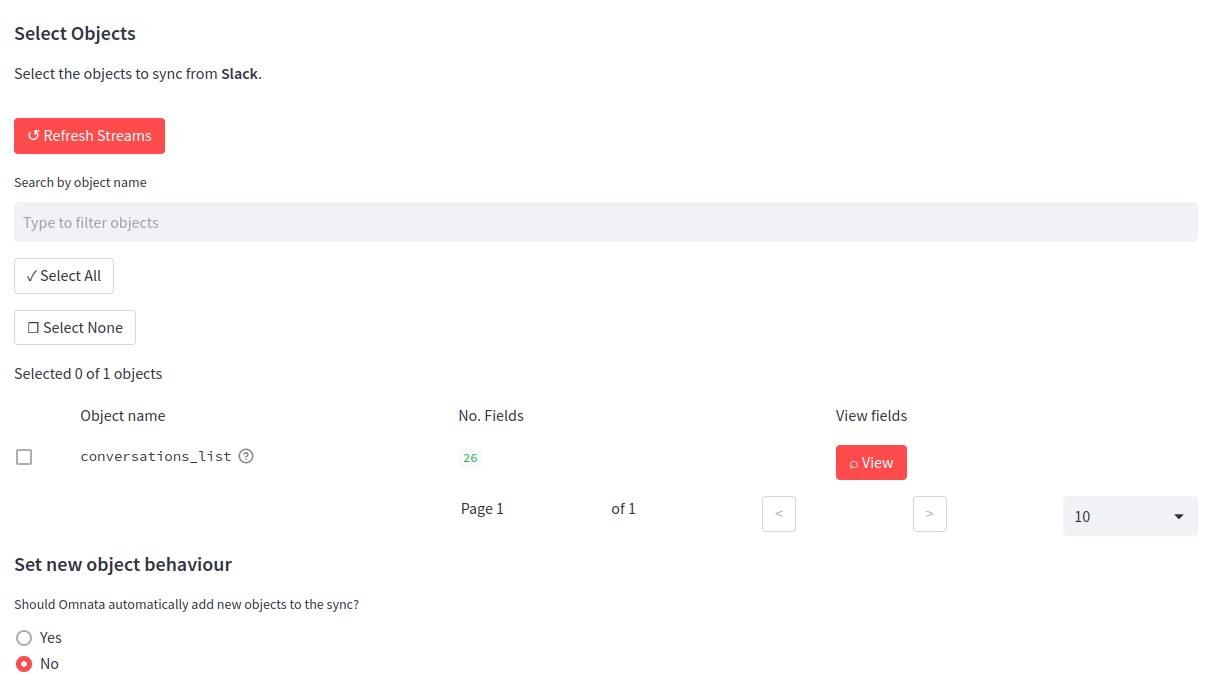Click the Object name column header

coord(123,416)
